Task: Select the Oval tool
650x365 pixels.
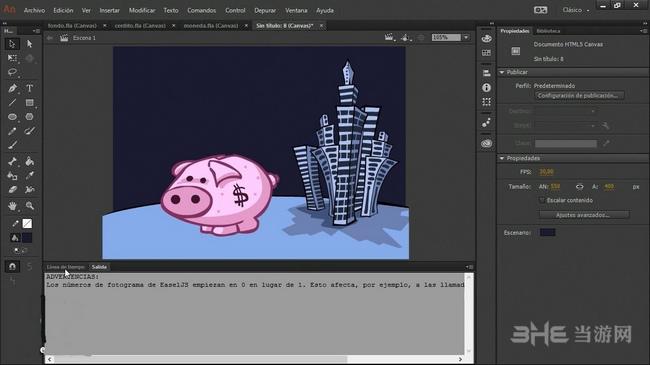Action: (x=12, y=117)
